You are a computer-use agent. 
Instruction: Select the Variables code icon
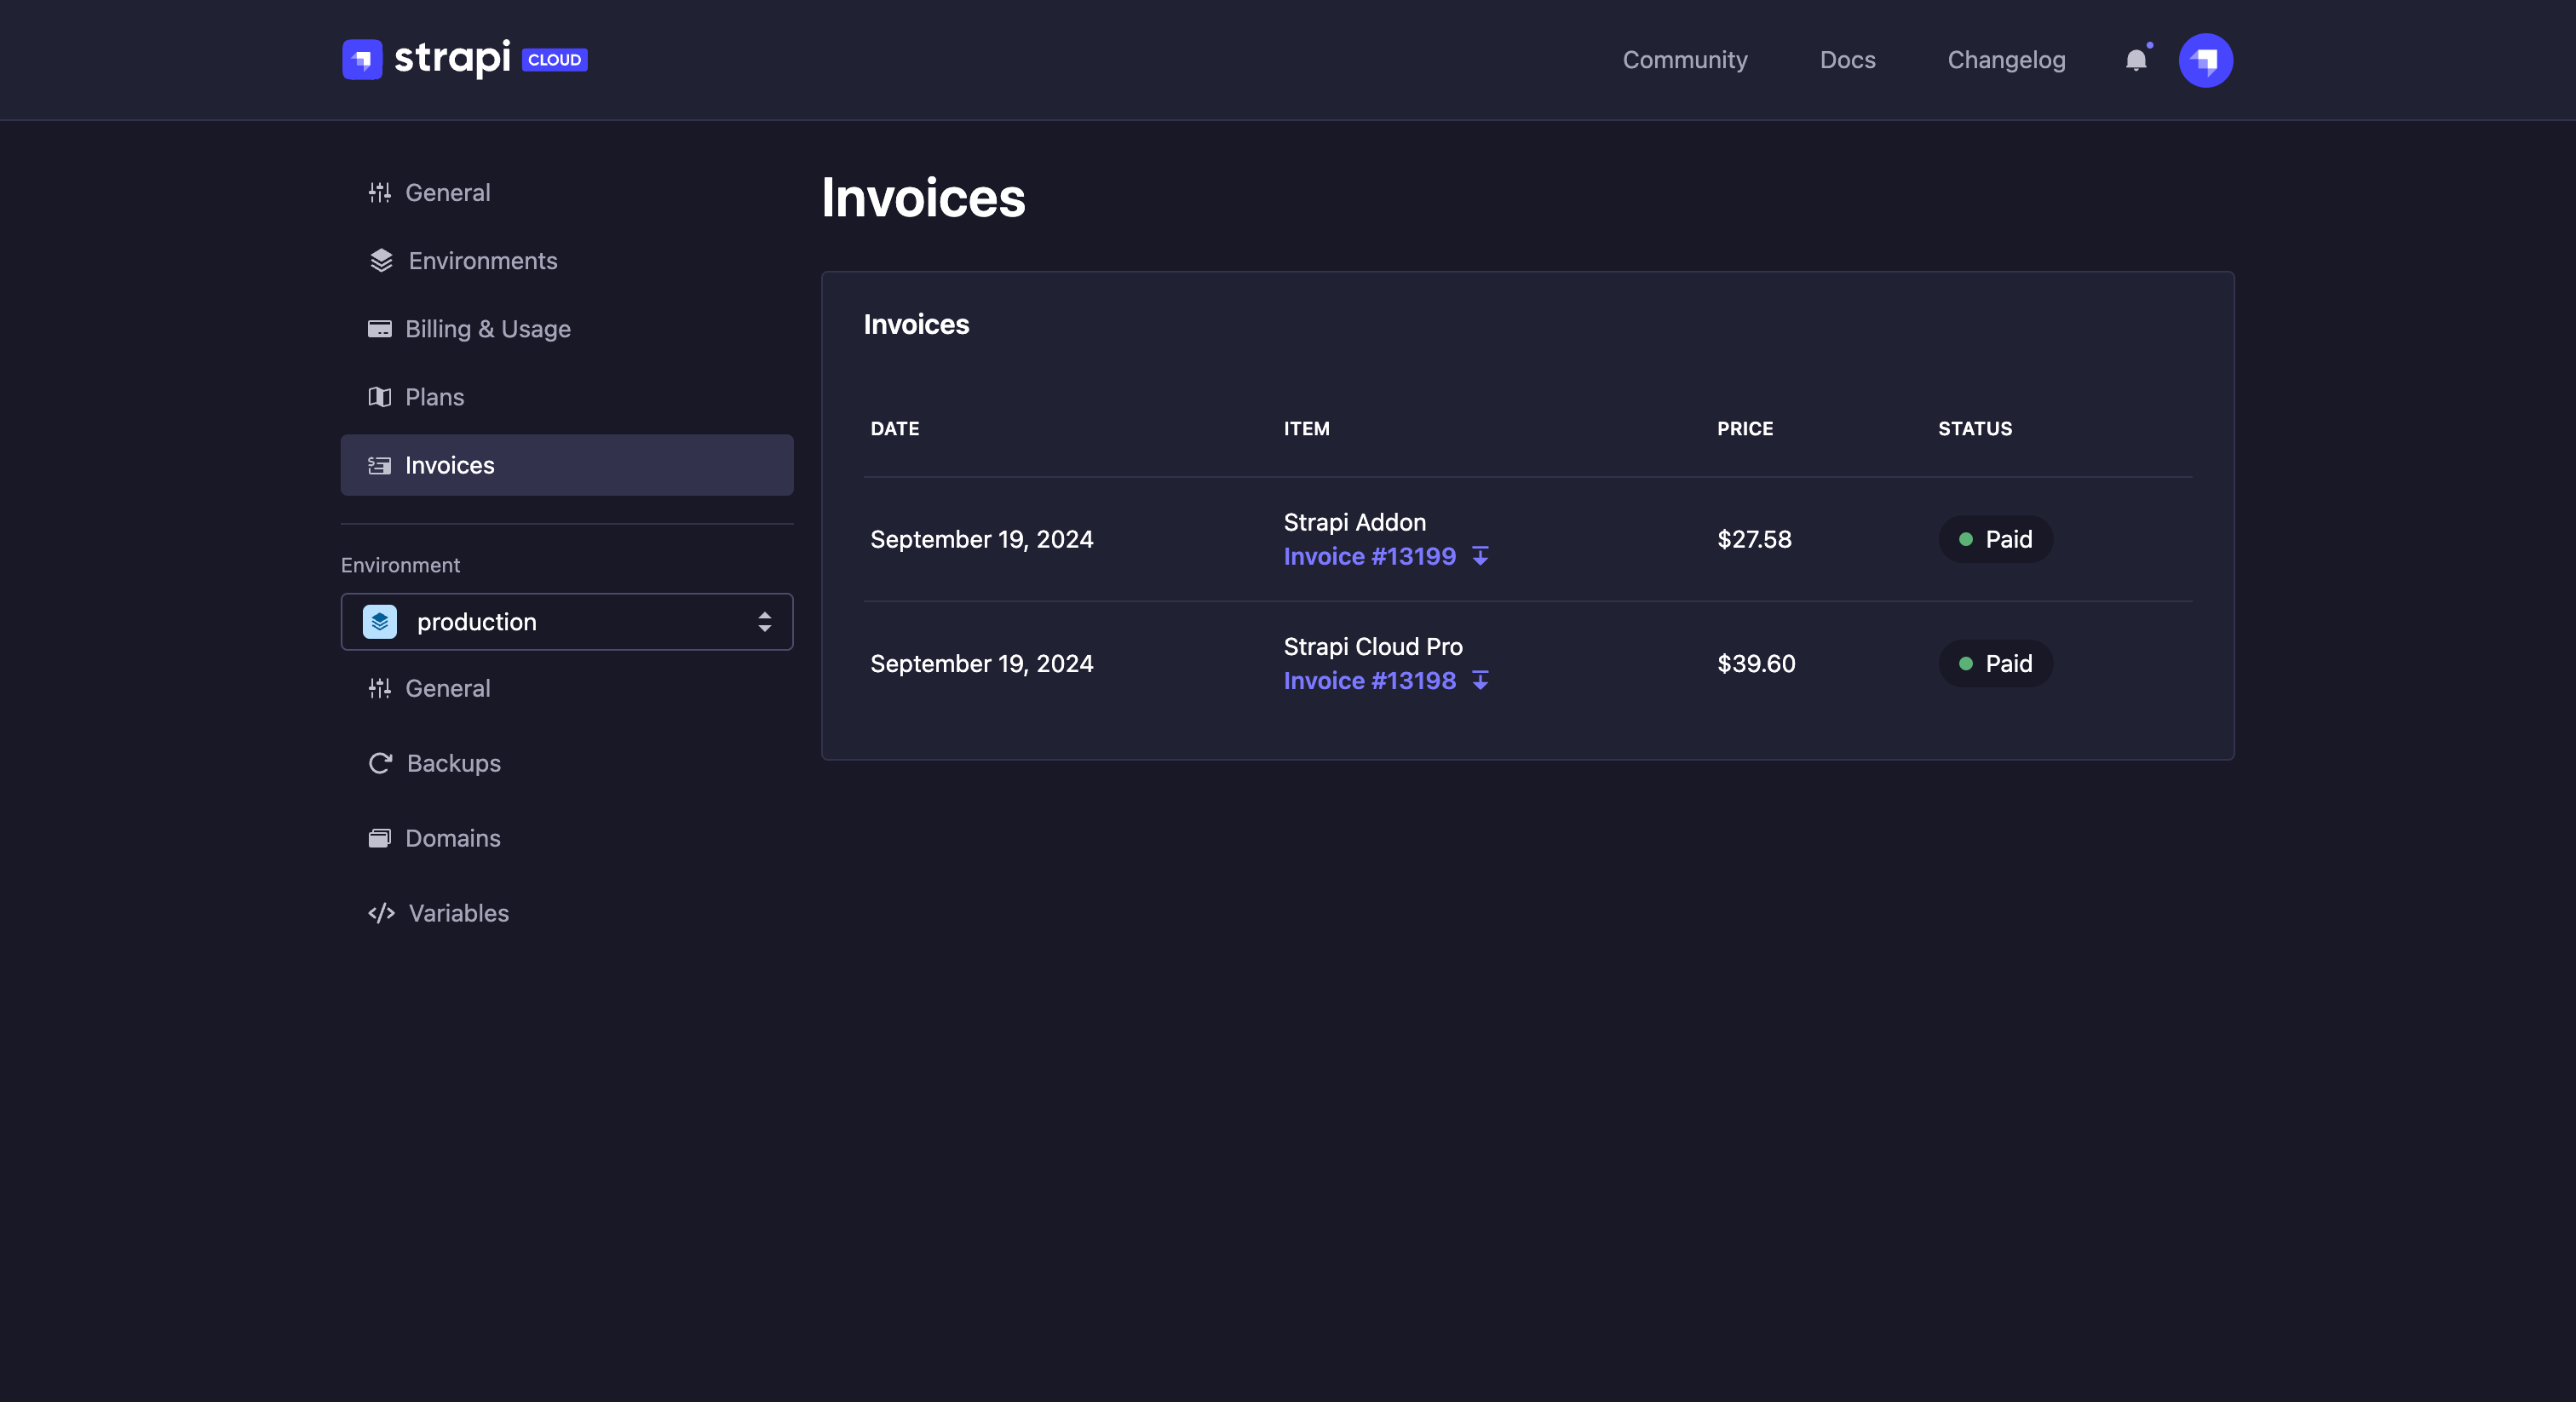[x=380, y=913]
